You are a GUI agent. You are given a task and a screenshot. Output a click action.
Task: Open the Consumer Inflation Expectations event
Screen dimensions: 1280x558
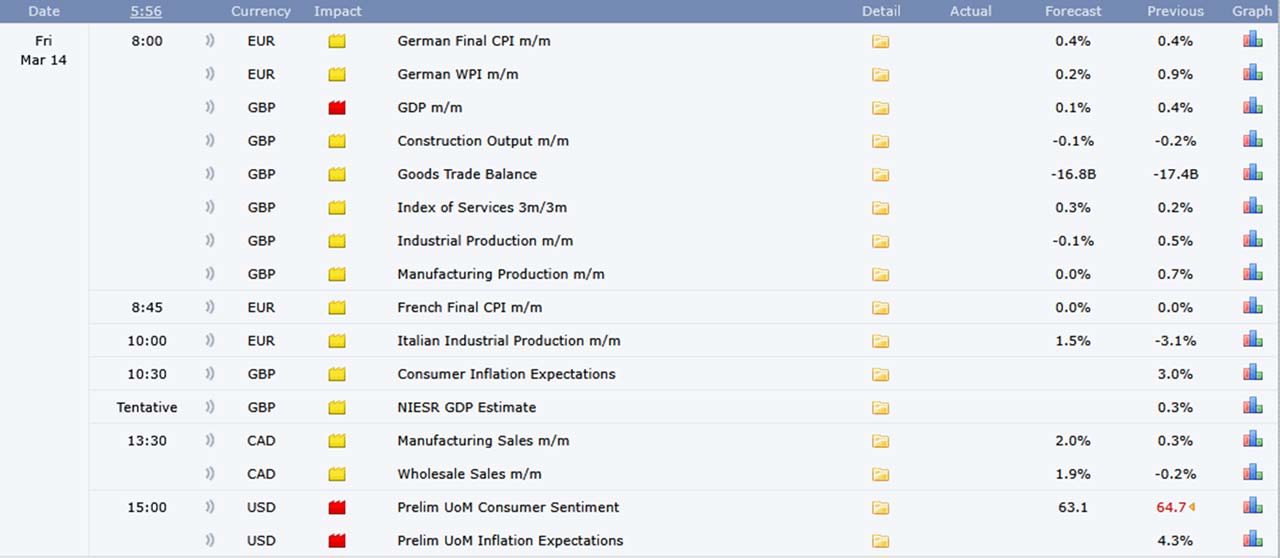(x=506, y=374)
